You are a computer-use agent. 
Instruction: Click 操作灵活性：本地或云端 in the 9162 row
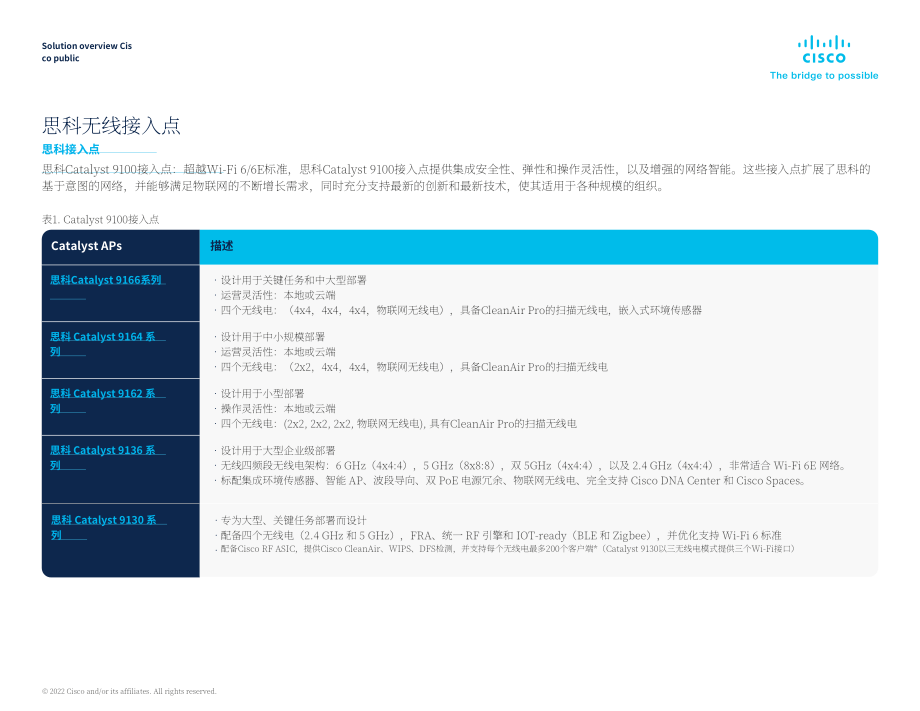pyautogui.click(x=278, y=409)
